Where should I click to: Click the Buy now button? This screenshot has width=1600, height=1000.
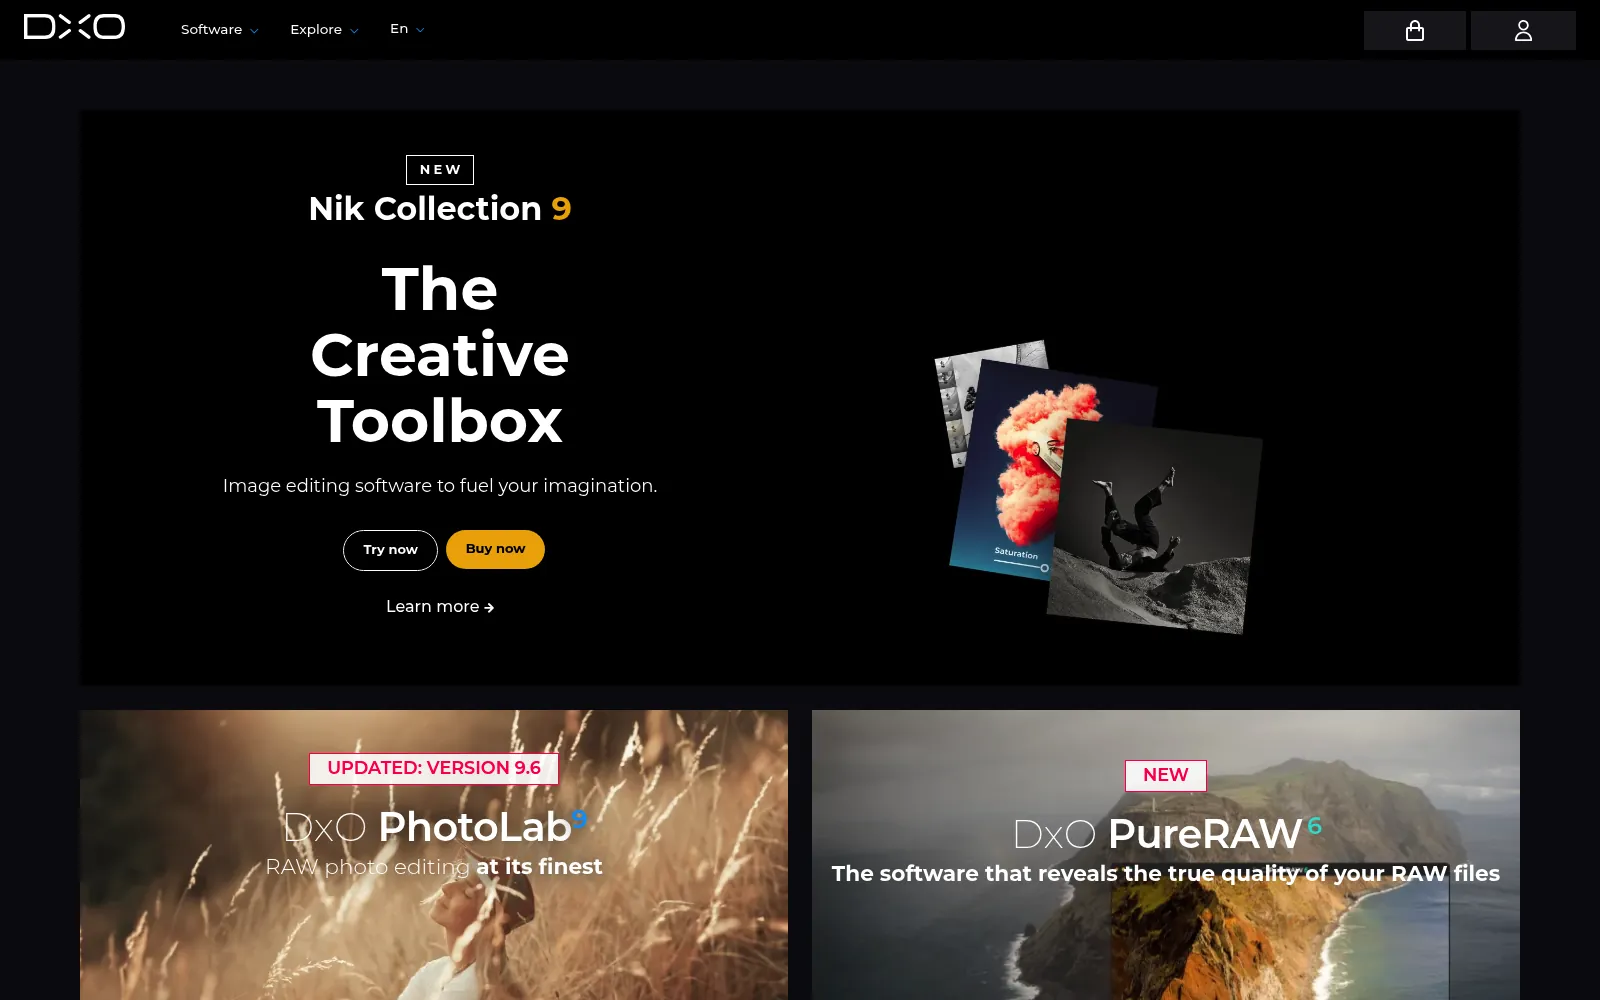[x=495, y=549]
